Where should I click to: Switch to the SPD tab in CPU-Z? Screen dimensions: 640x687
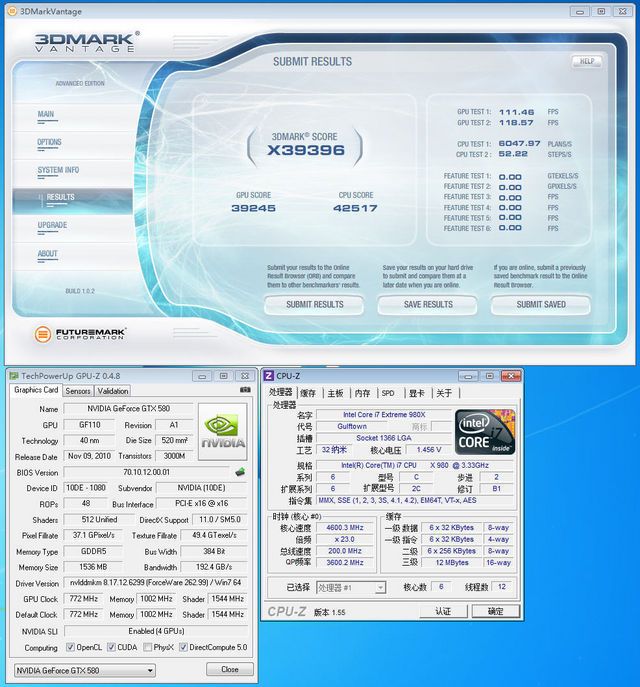pyautogui.click(x=388, y=393)
